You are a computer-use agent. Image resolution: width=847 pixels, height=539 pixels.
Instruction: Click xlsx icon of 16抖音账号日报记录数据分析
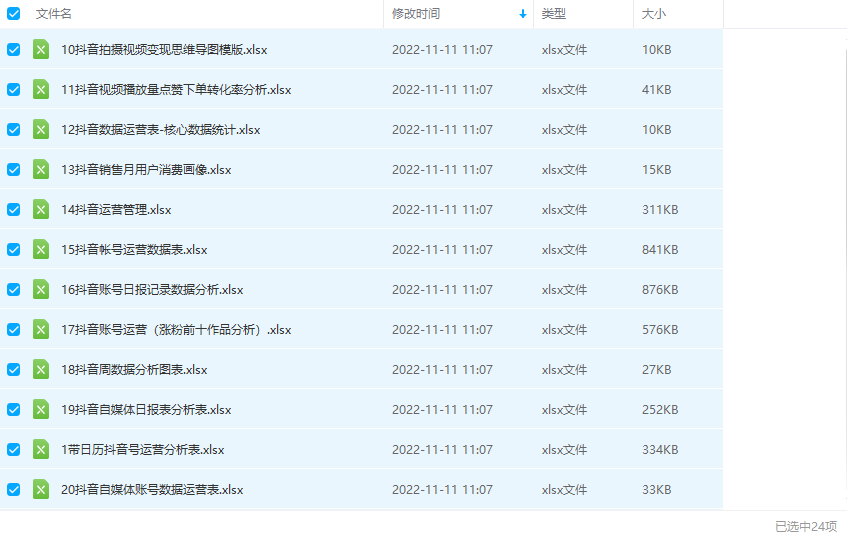click(x=41, y=289)
